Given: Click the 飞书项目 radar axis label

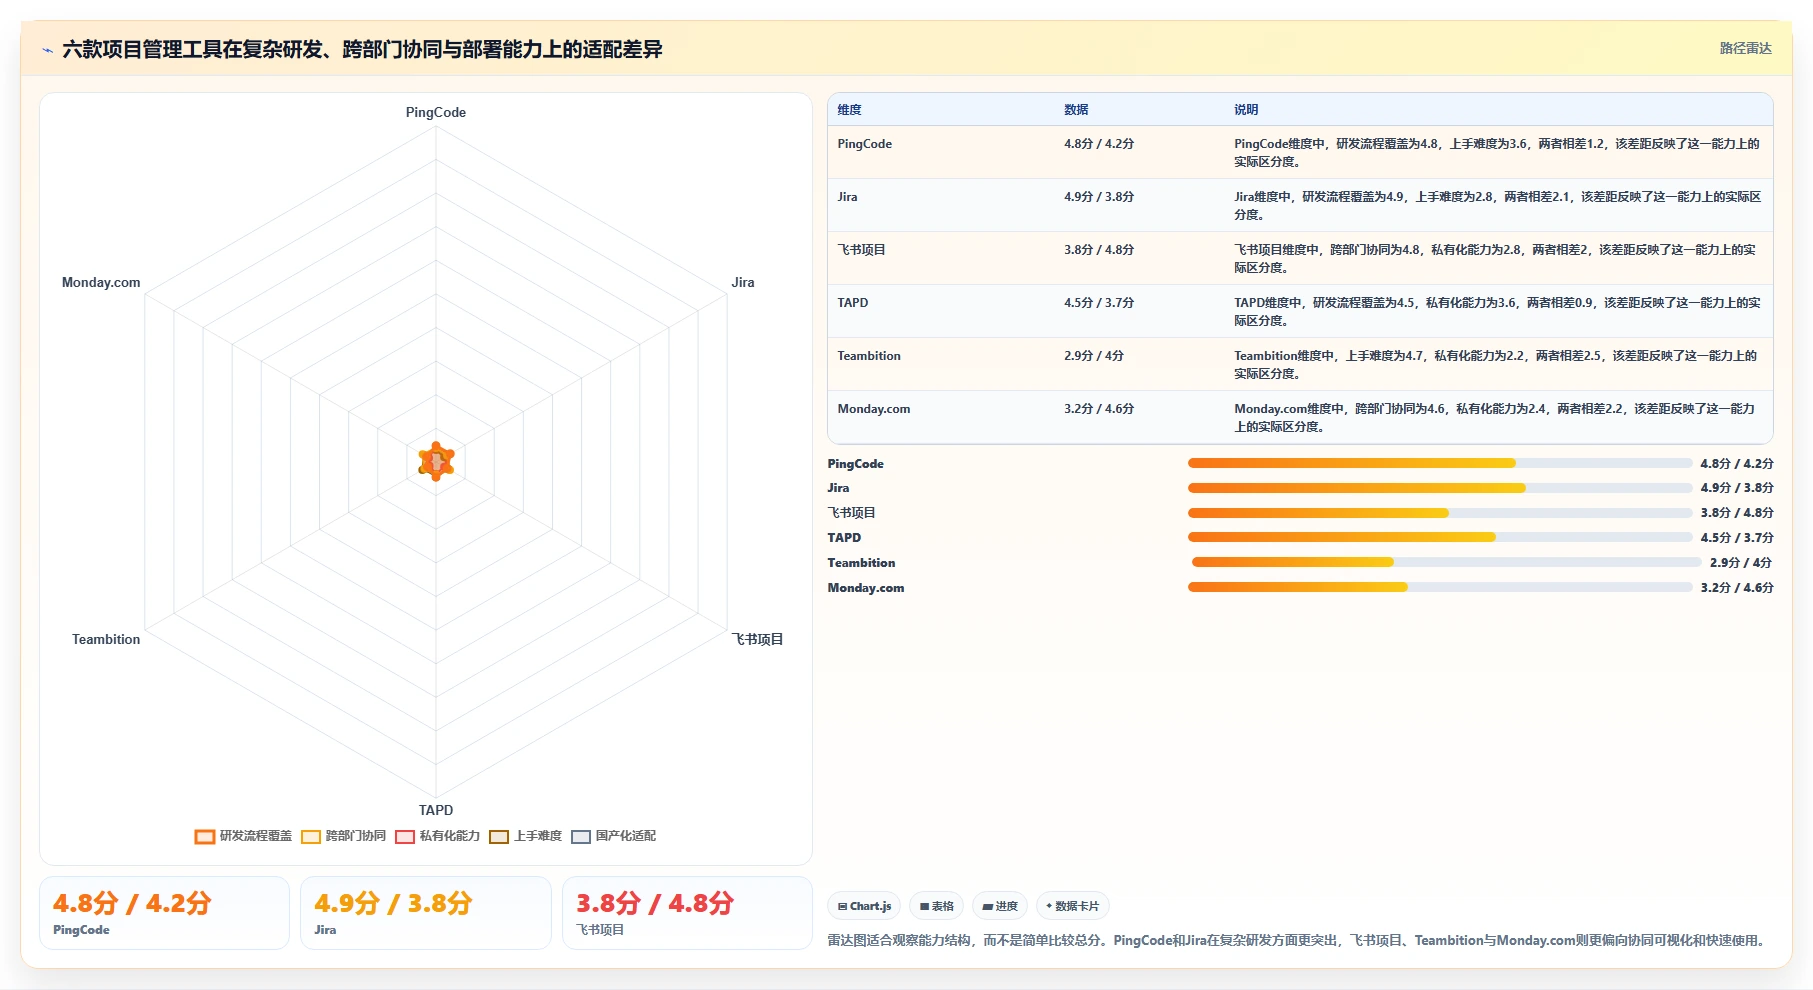Looking at the screenshot, I should [757, 639].
